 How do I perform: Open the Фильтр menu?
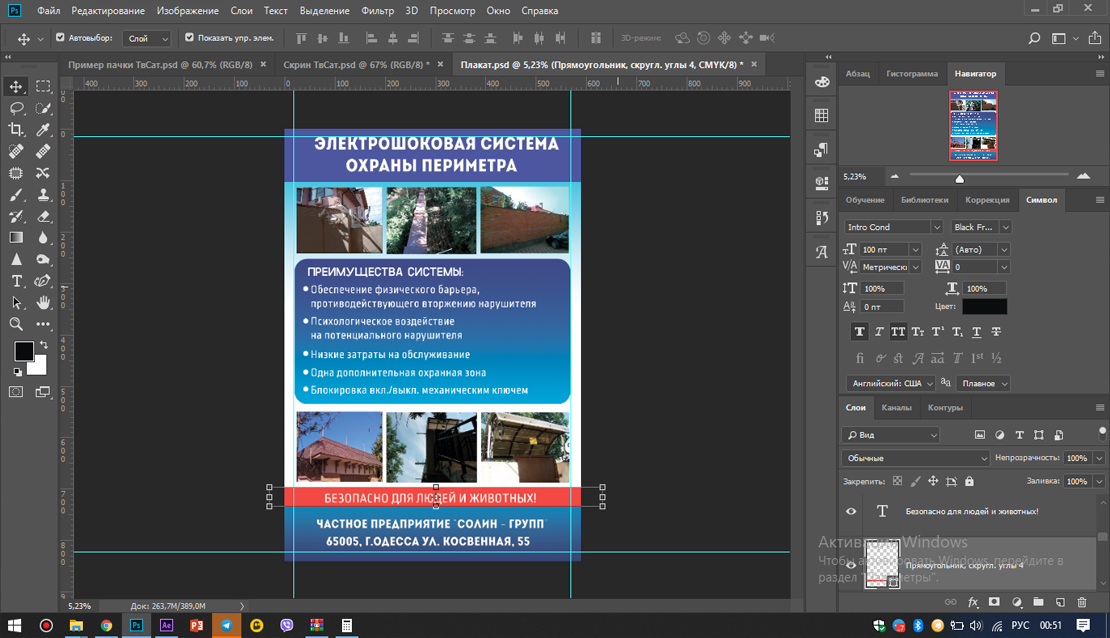tap(377, 11)
